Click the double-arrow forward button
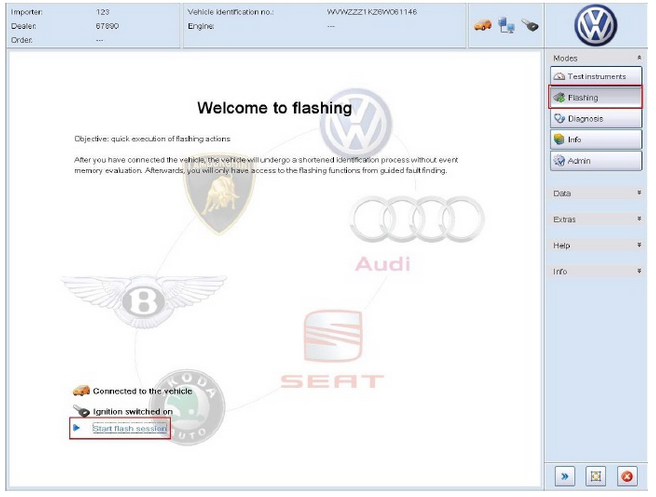 click(564, 476)
